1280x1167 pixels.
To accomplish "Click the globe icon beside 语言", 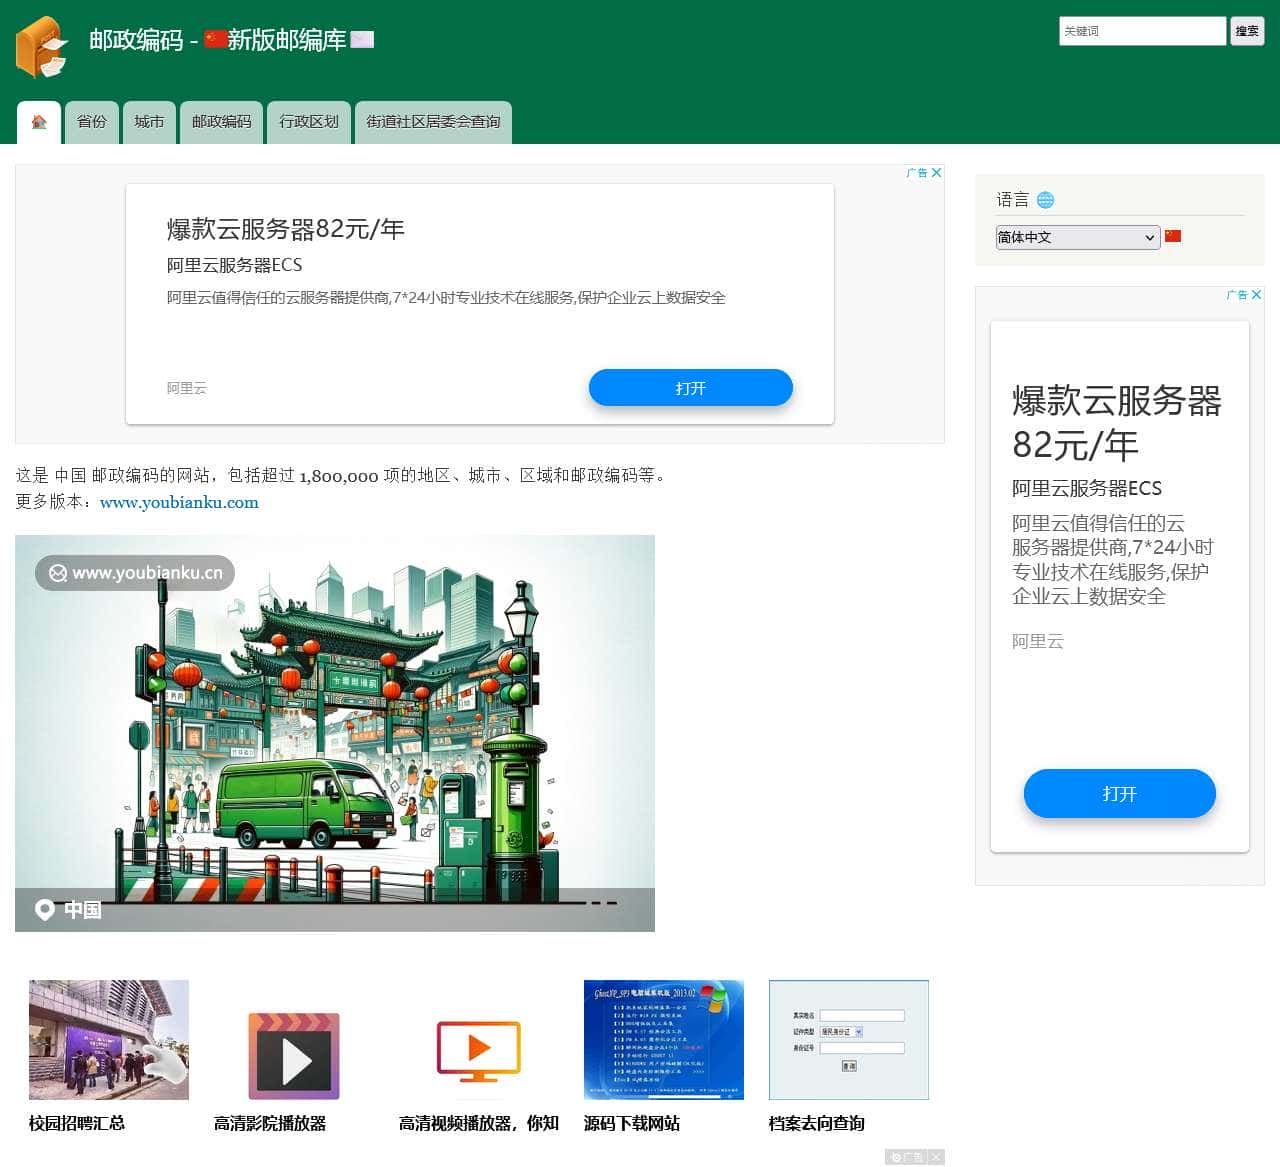I will (1045, 200).
